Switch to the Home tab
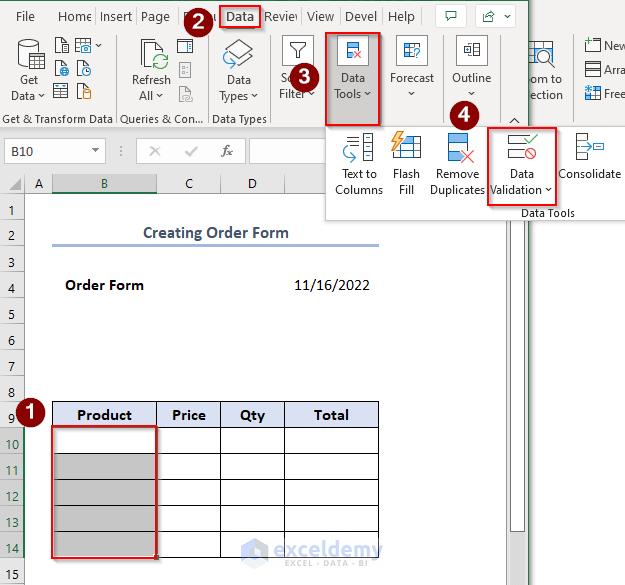 [x=75, y=17]
